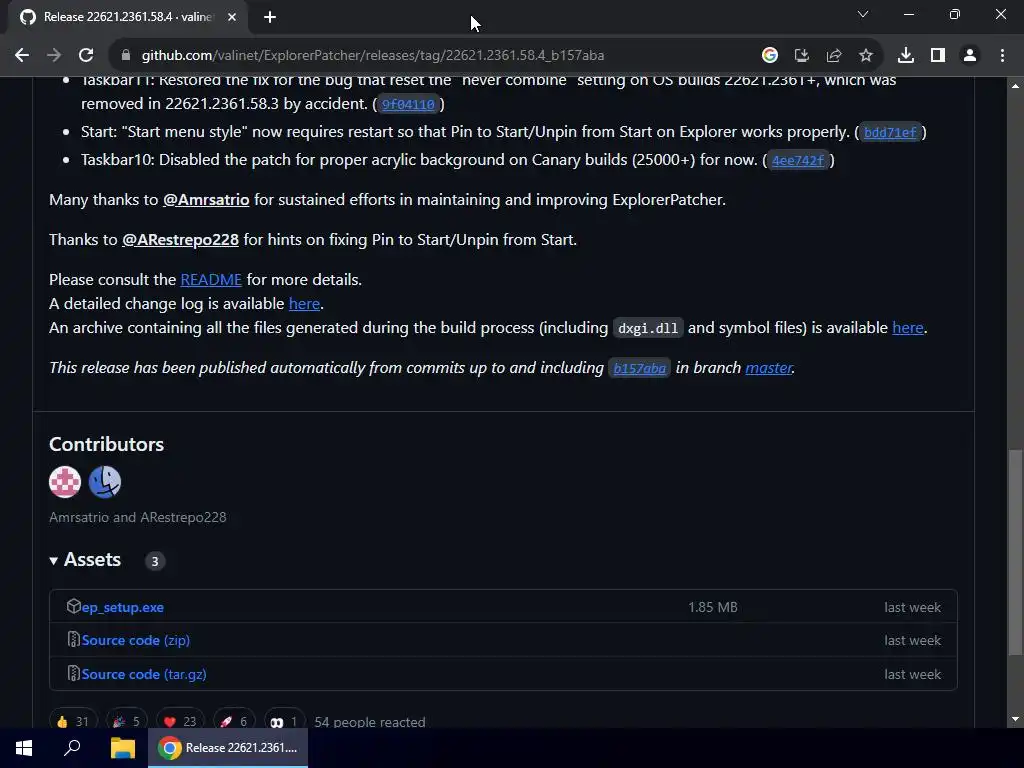This screenshot has height=768, width=1024.
Task: Click the zip file icon for Source code (zip)
Action: [x=73, y=639]
